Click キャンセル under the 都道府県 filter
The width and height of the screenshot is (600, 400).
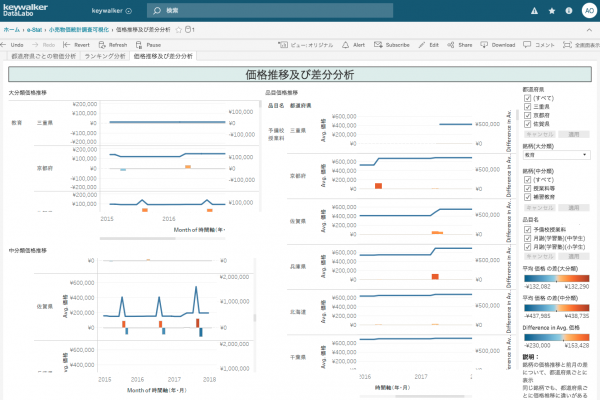540,134
